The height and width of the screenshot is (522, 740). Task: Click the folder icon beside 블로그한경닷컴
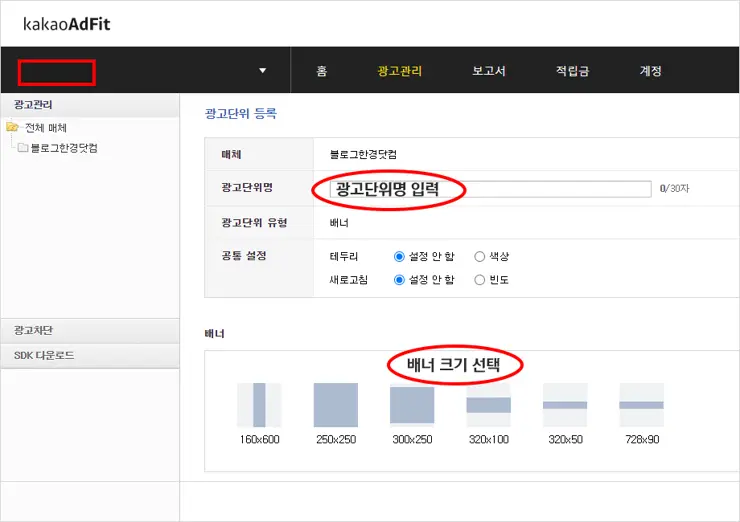23,148
